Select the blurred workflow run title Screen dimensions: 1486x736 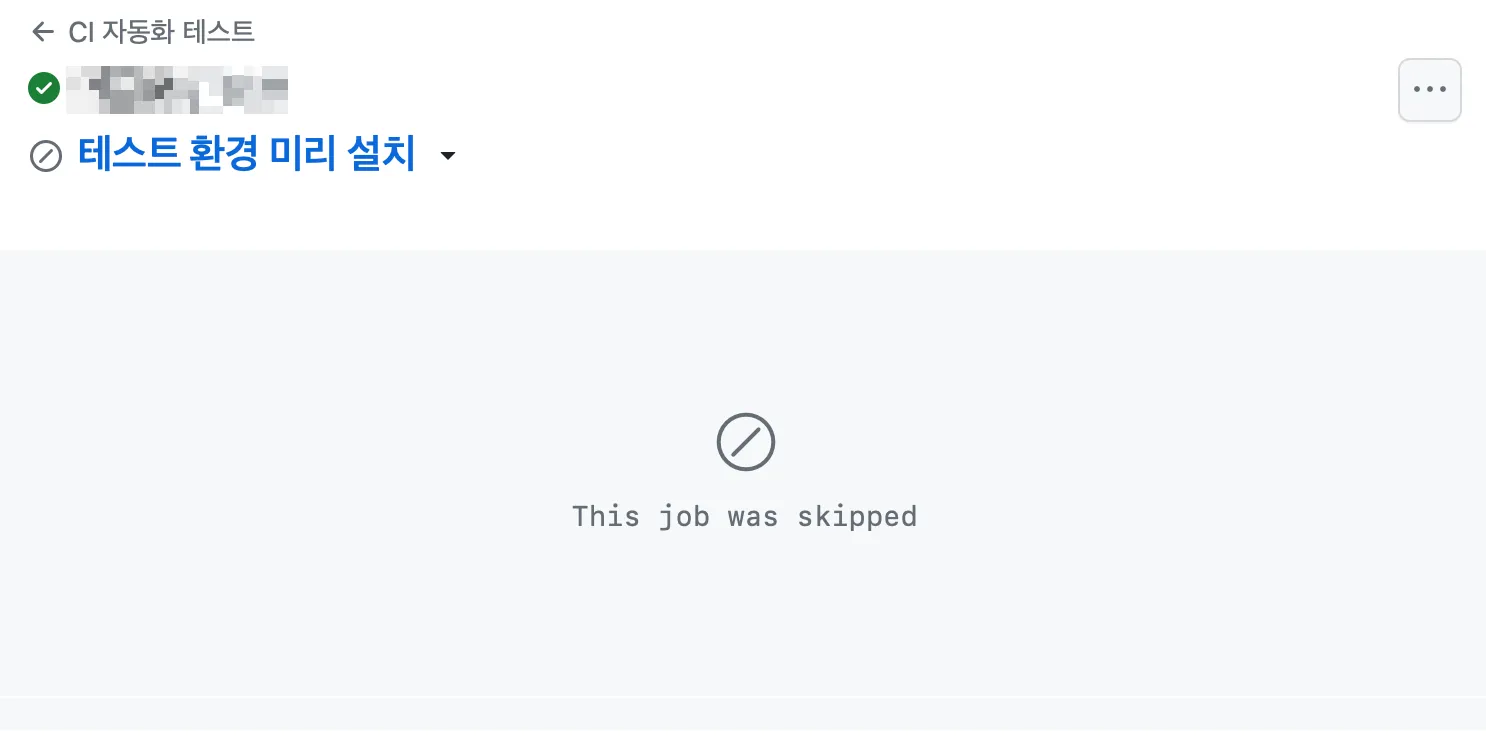[177, 89]
